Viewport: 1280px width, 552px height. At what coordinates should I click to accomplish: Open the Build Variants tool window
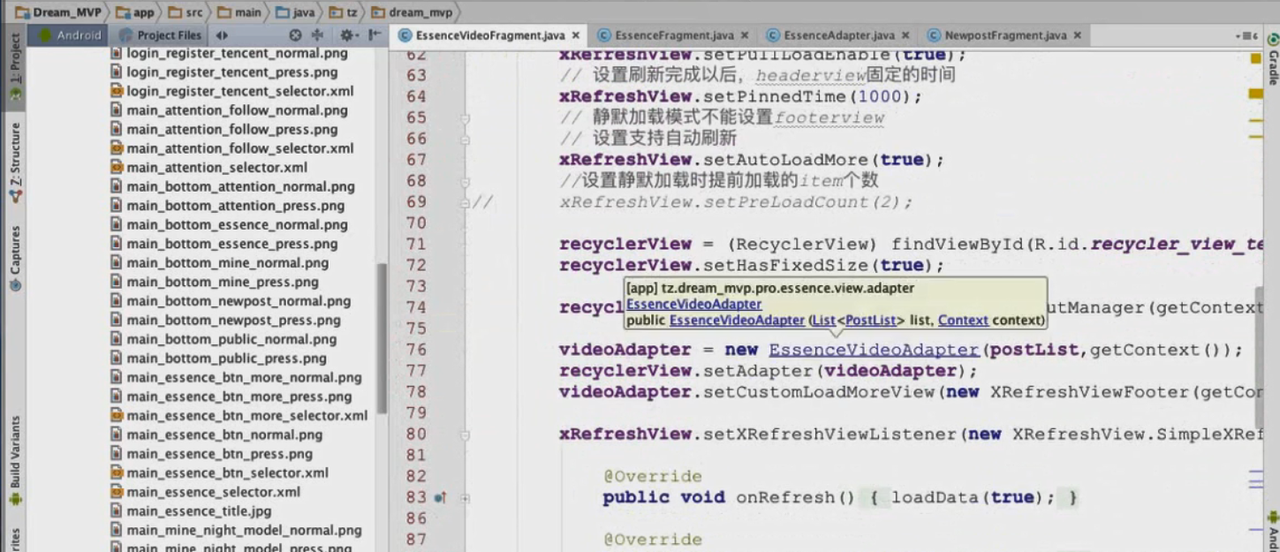[14, 459]
